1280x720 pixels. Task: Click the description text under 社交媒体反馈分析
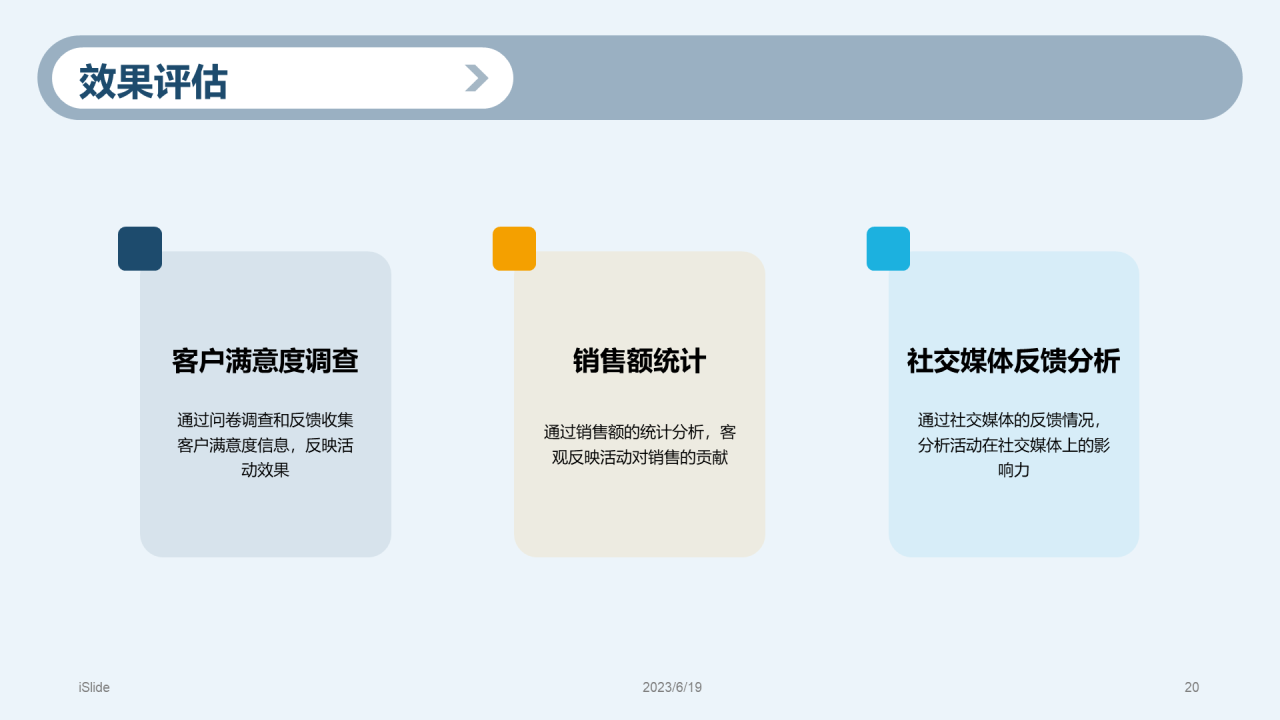[x=1013, y=445]
